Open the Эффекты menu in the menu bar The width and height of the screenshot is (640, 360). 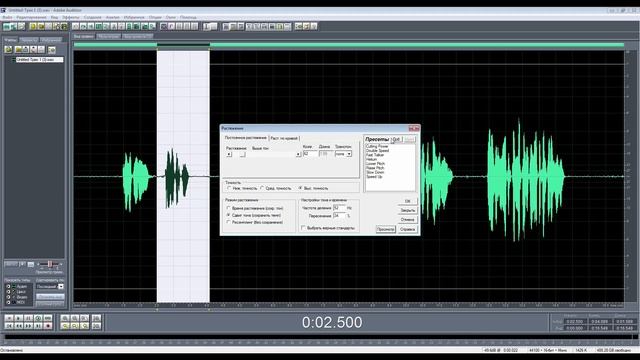point(71,18)
